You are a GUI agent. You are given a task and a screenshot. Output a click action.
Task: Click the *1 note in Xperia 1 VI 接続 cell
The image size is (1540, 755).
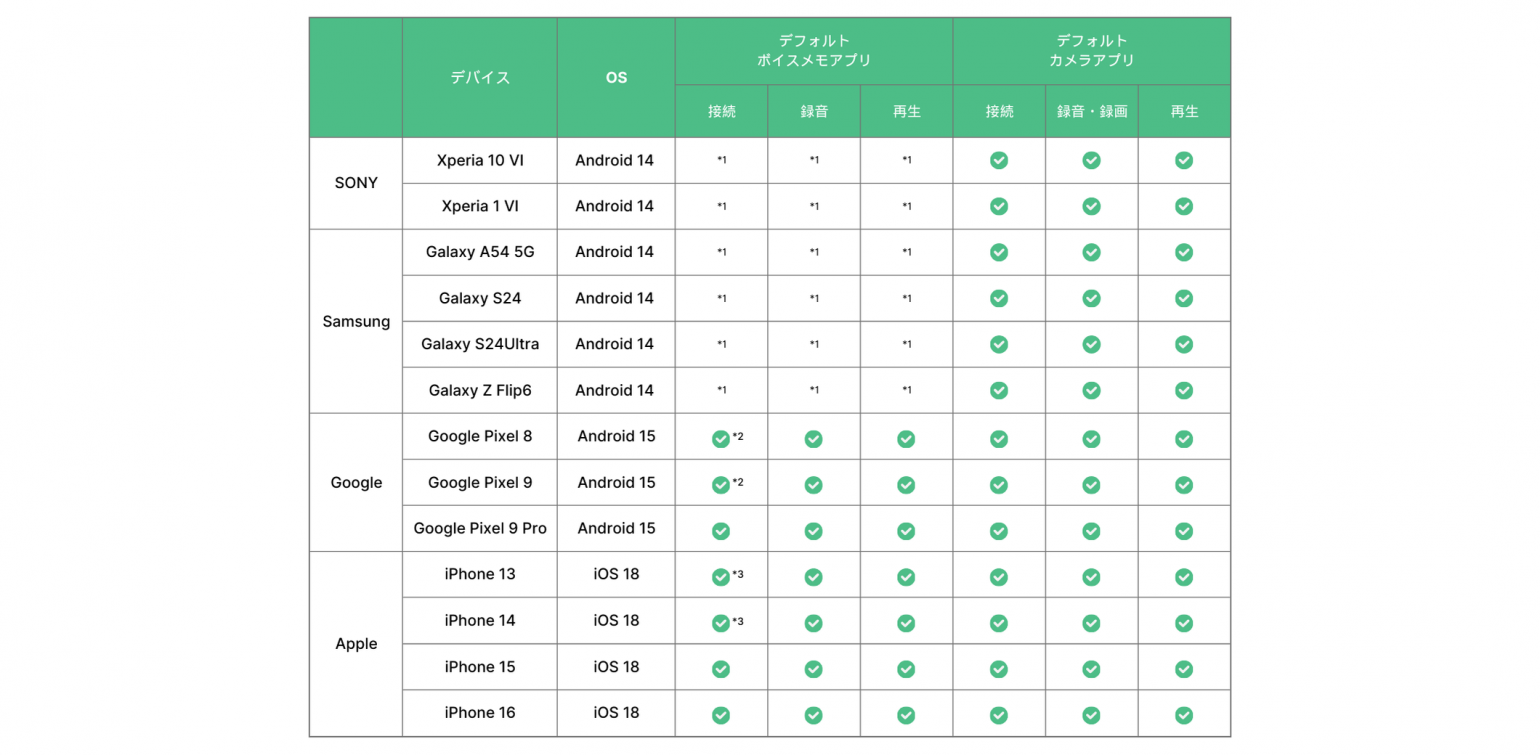pos(721,206)
